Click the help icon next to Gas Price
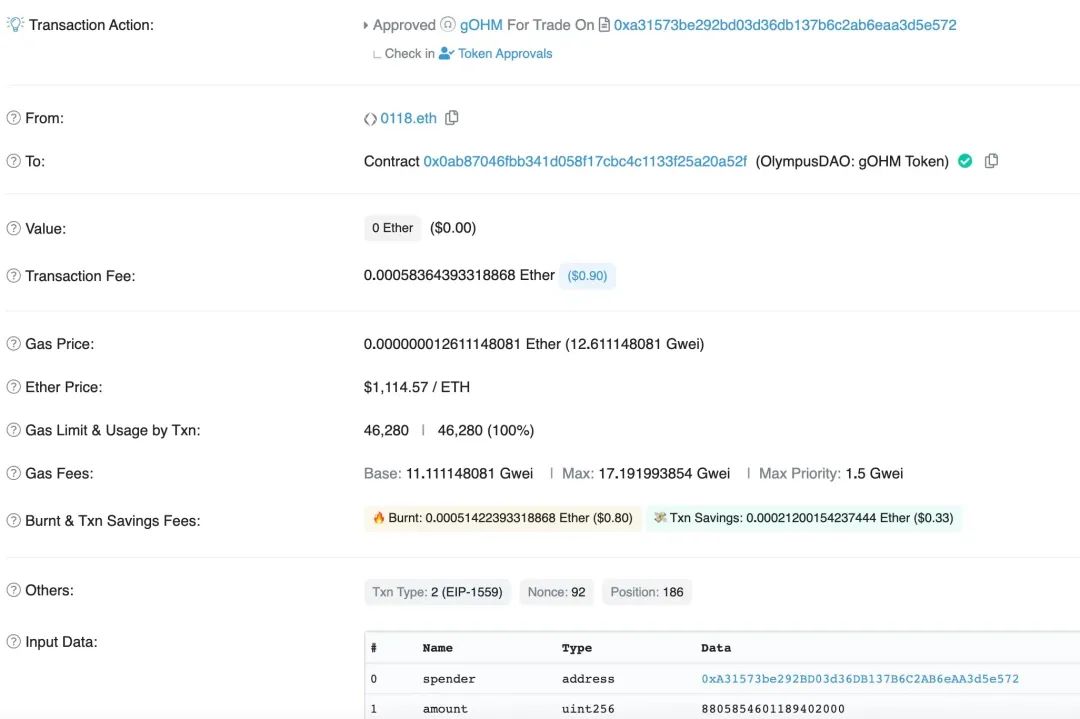Image resolution: width=1080 pixels, height=719 pixels. (x=13, y=344)
